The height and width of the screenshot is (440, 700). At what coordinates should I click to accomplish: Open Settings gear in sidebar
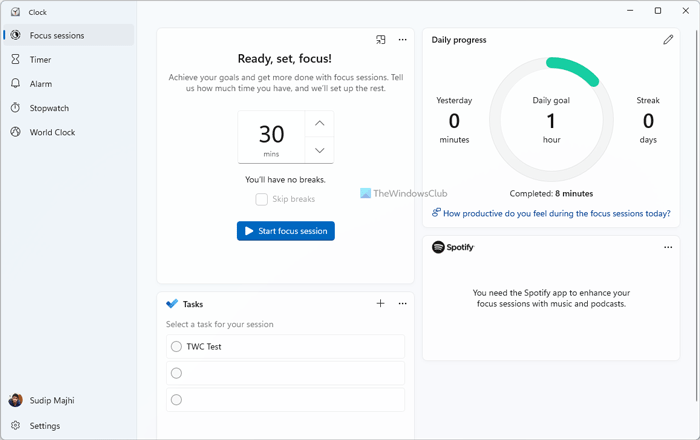[x=16, y=426]
